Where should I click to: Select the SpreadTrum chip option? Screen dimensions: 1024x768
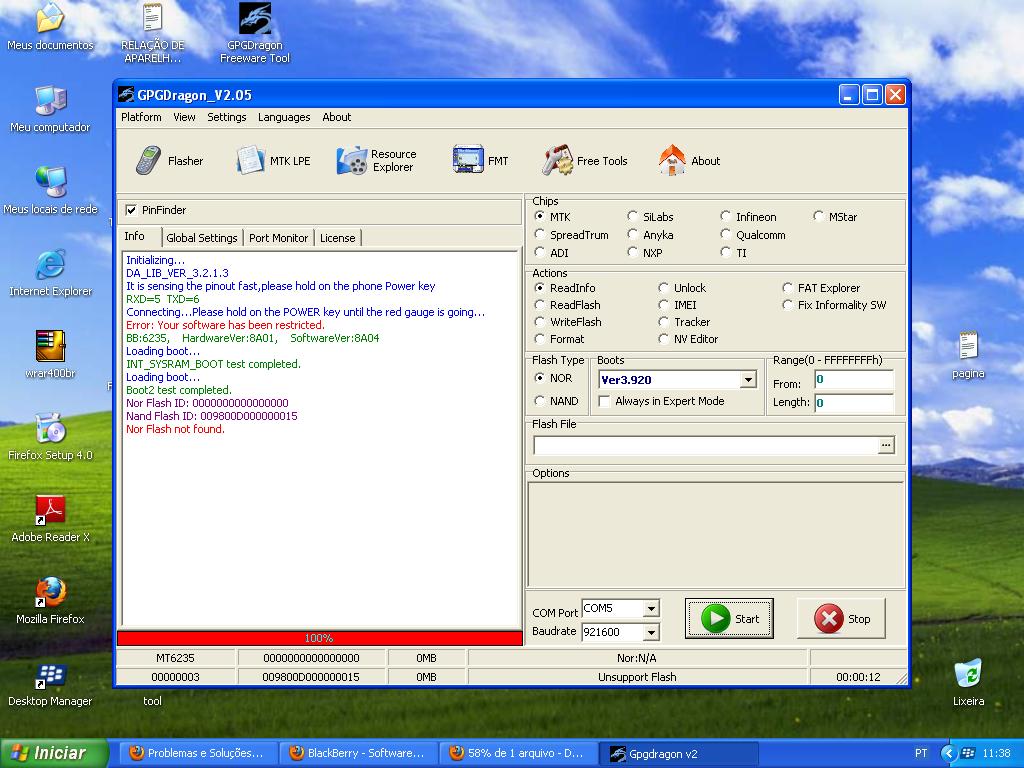point(539,234)
